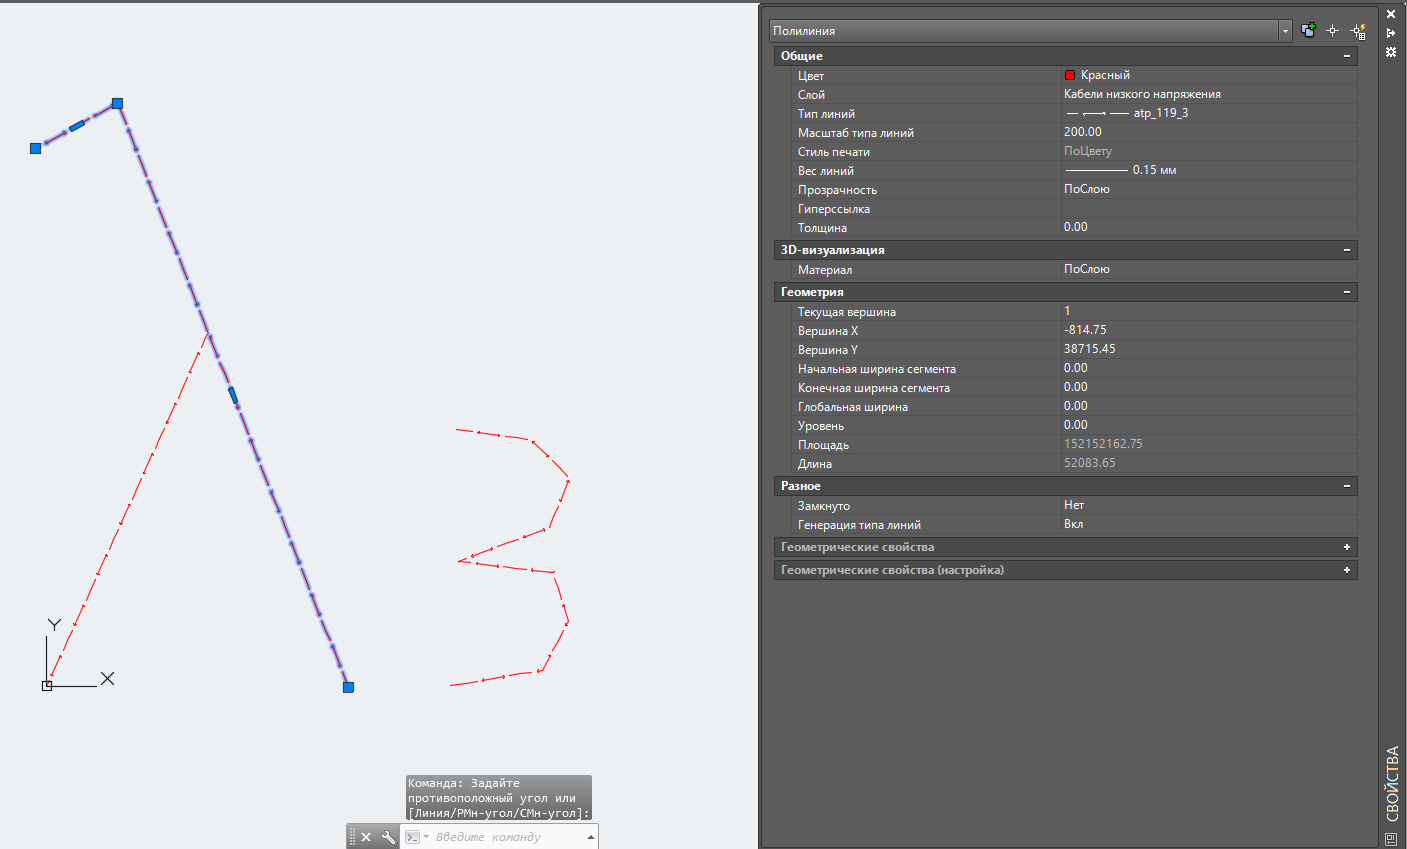
Task: Close the command line with X icon
Action: (366, 837)
